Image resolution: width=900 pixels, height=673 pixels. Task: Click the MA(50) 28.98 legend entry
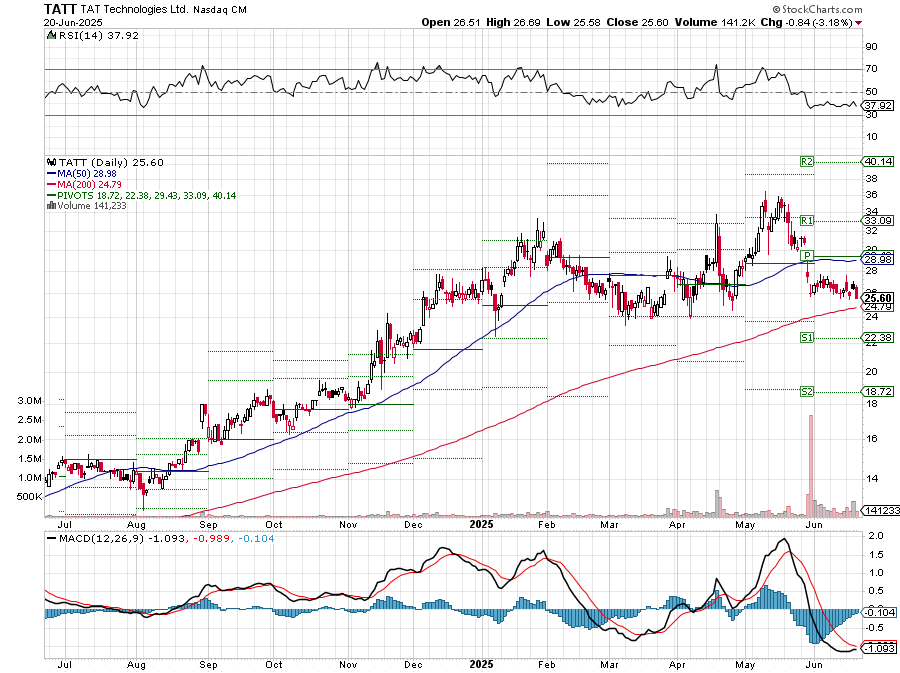click(87, 173)
